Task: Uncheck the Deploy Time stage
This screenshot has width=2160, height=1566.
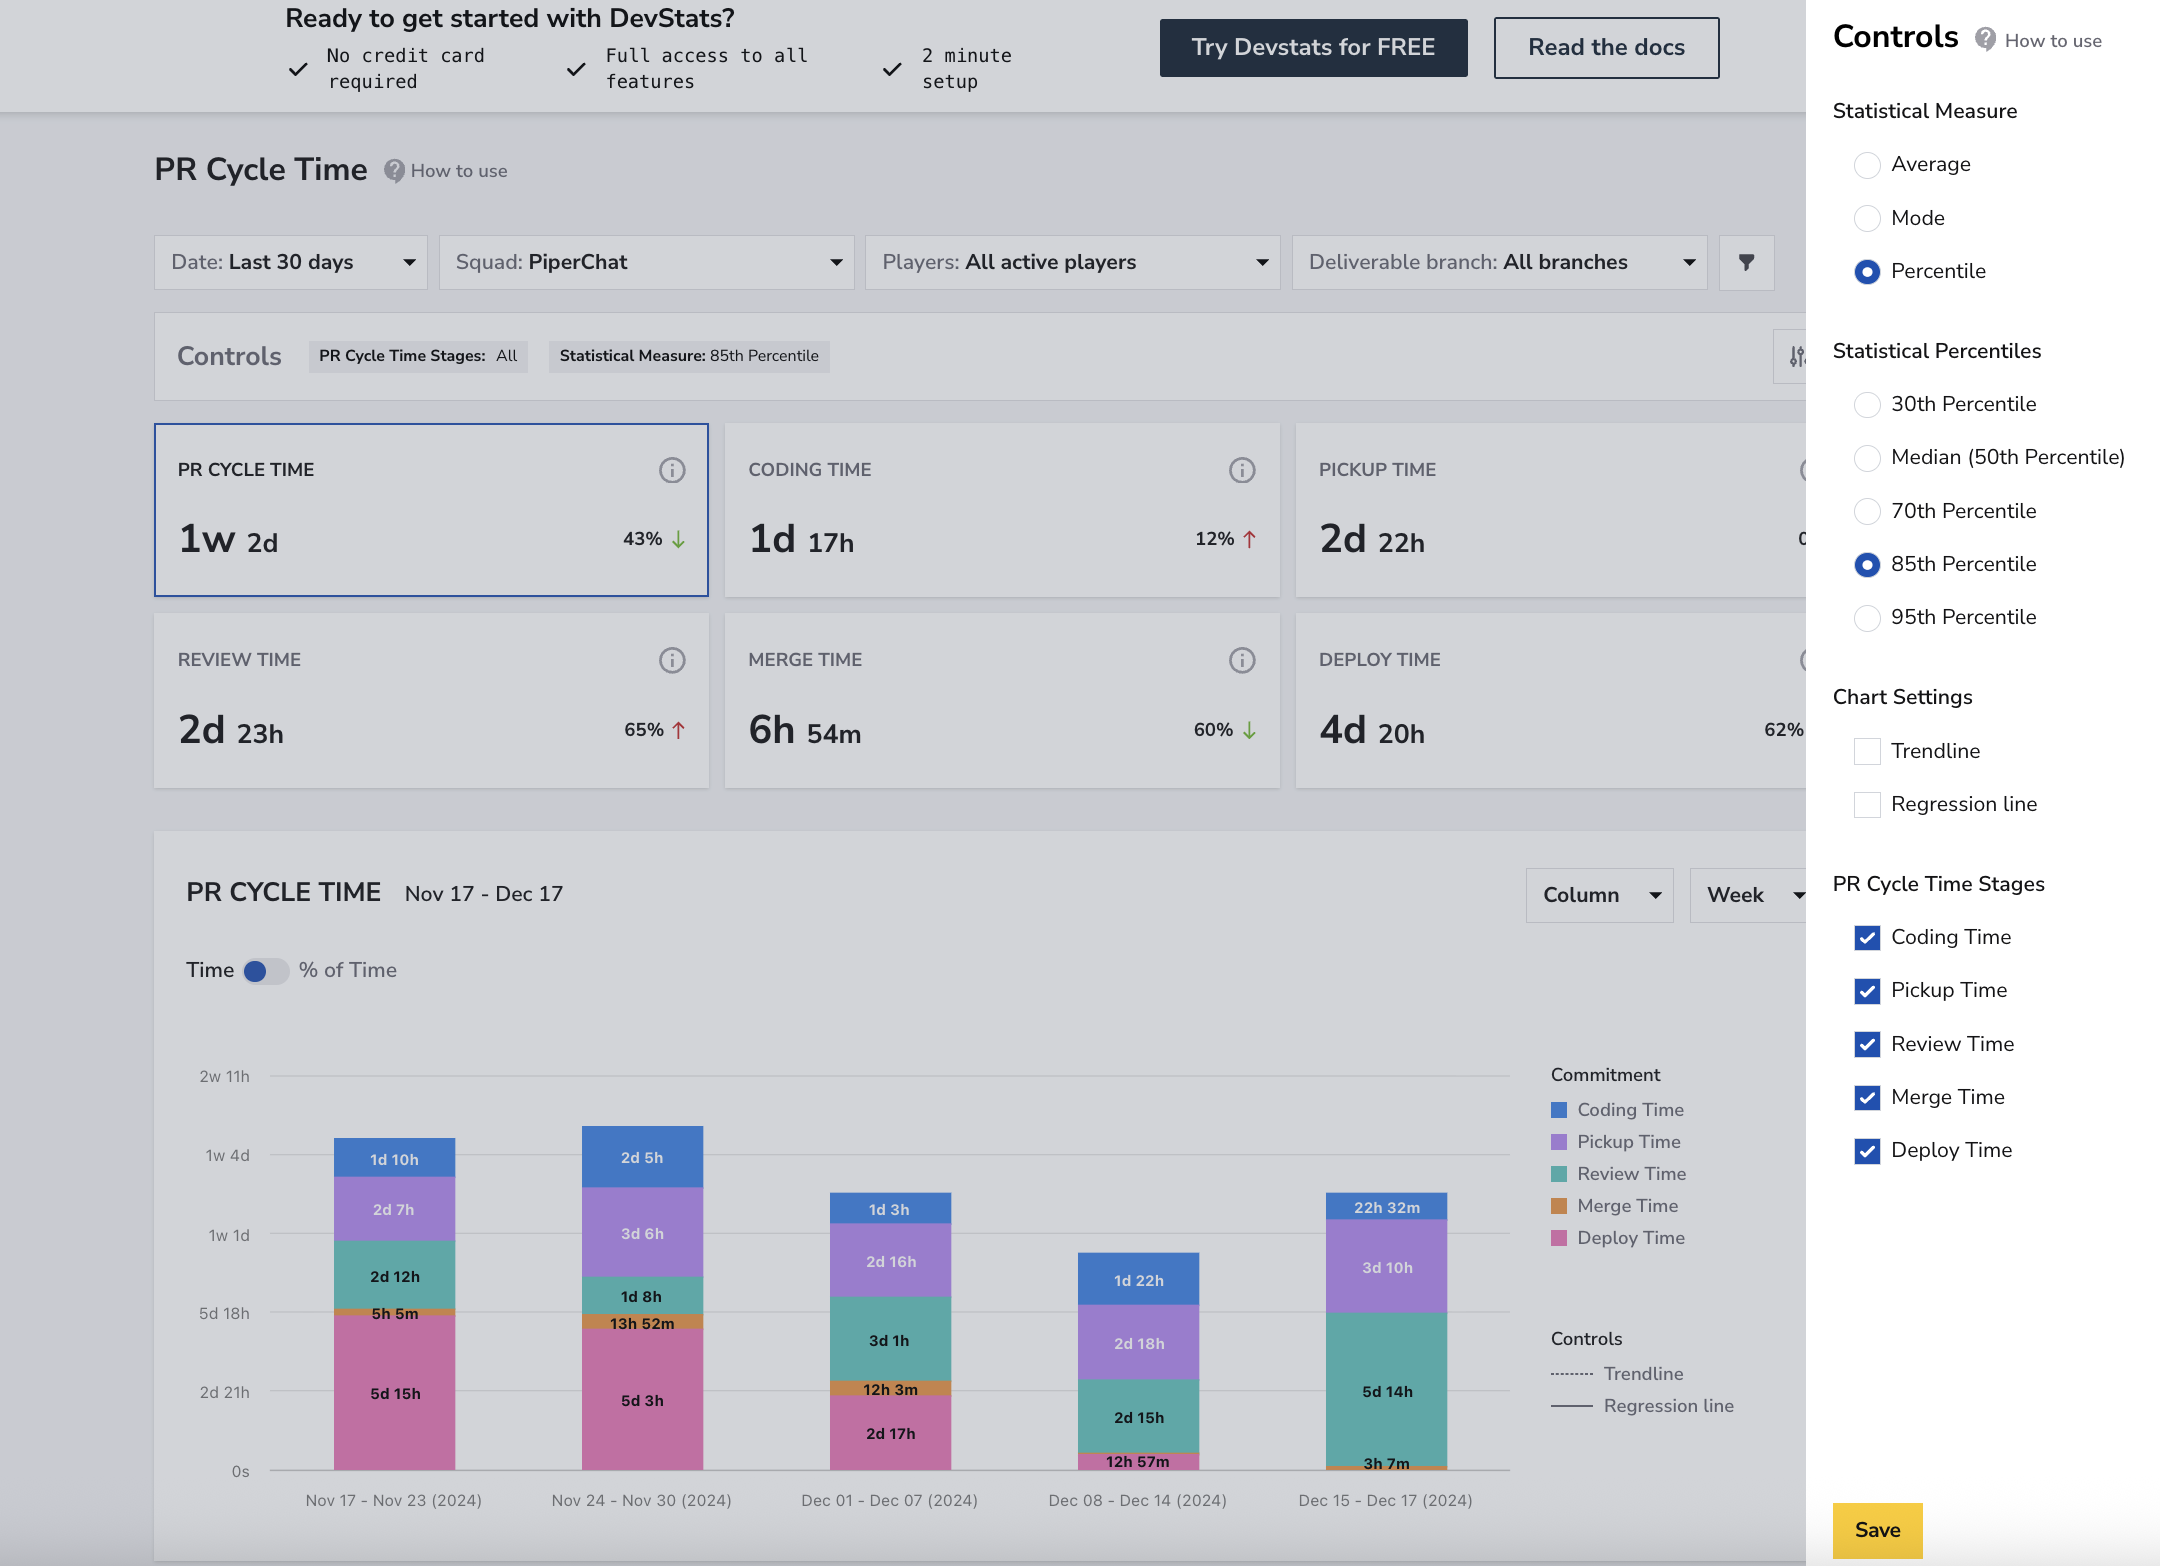Action: click(x=1867, y=1151)
